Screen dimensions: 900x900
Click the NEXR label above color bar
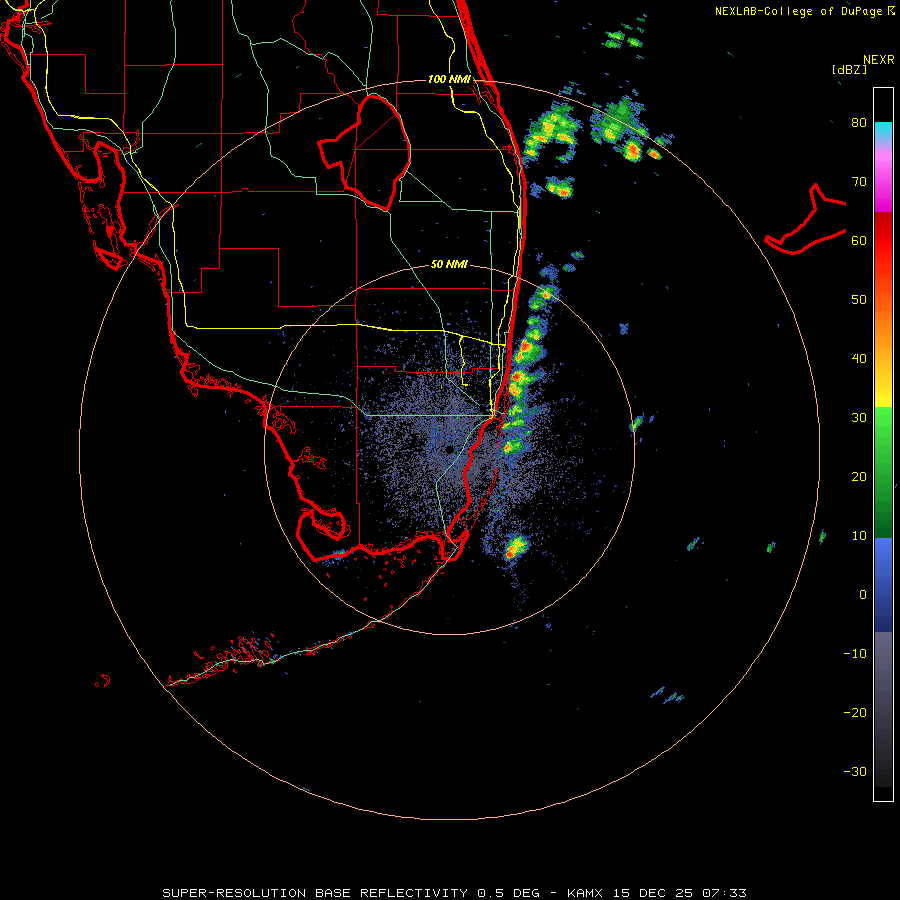tap(878, 60)
